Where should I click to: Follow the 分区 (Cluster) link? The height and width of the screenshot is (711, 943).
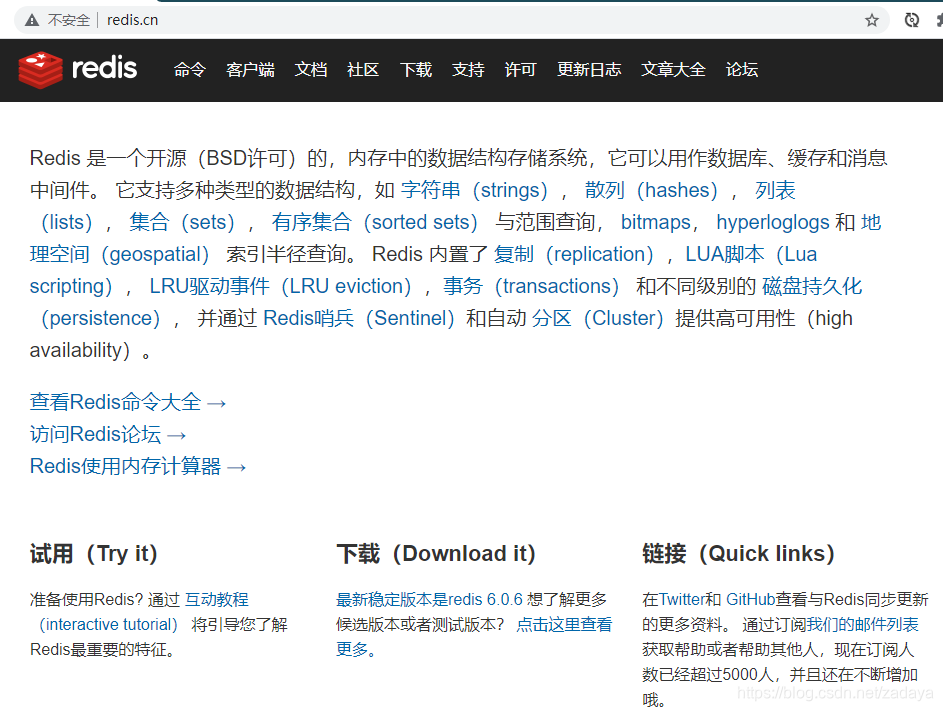click(x=598, y=318)
